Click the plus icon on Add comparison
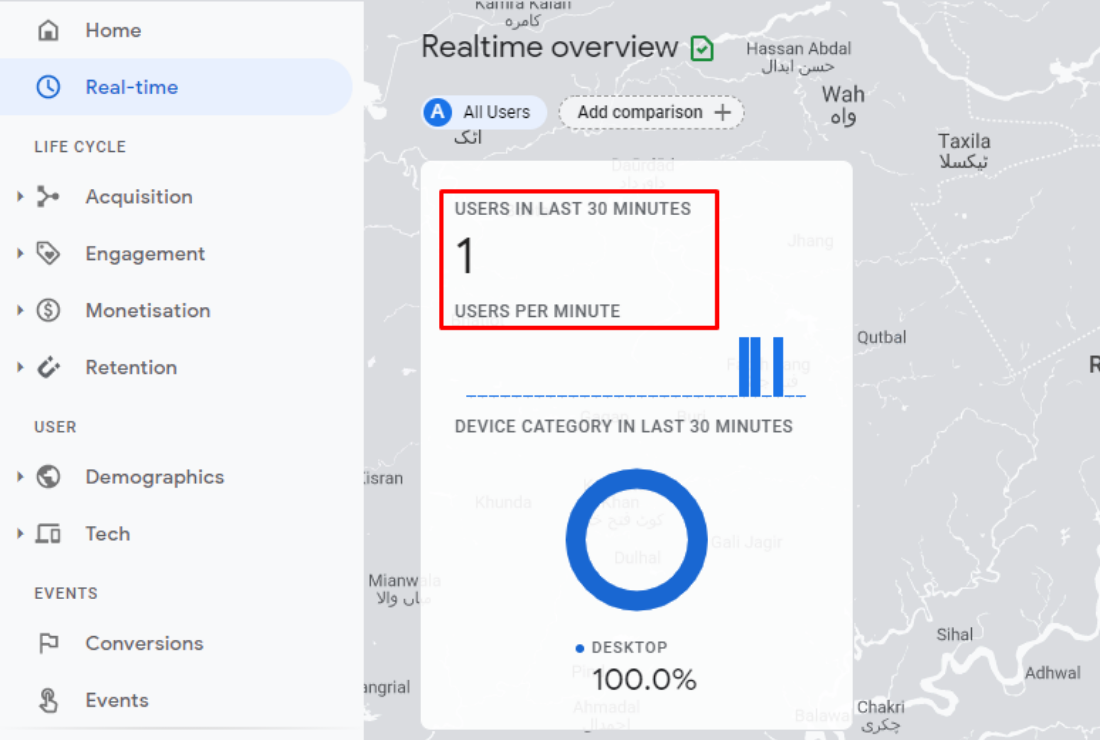This screenshot has width=1100, height=740. tap(723, 112)
